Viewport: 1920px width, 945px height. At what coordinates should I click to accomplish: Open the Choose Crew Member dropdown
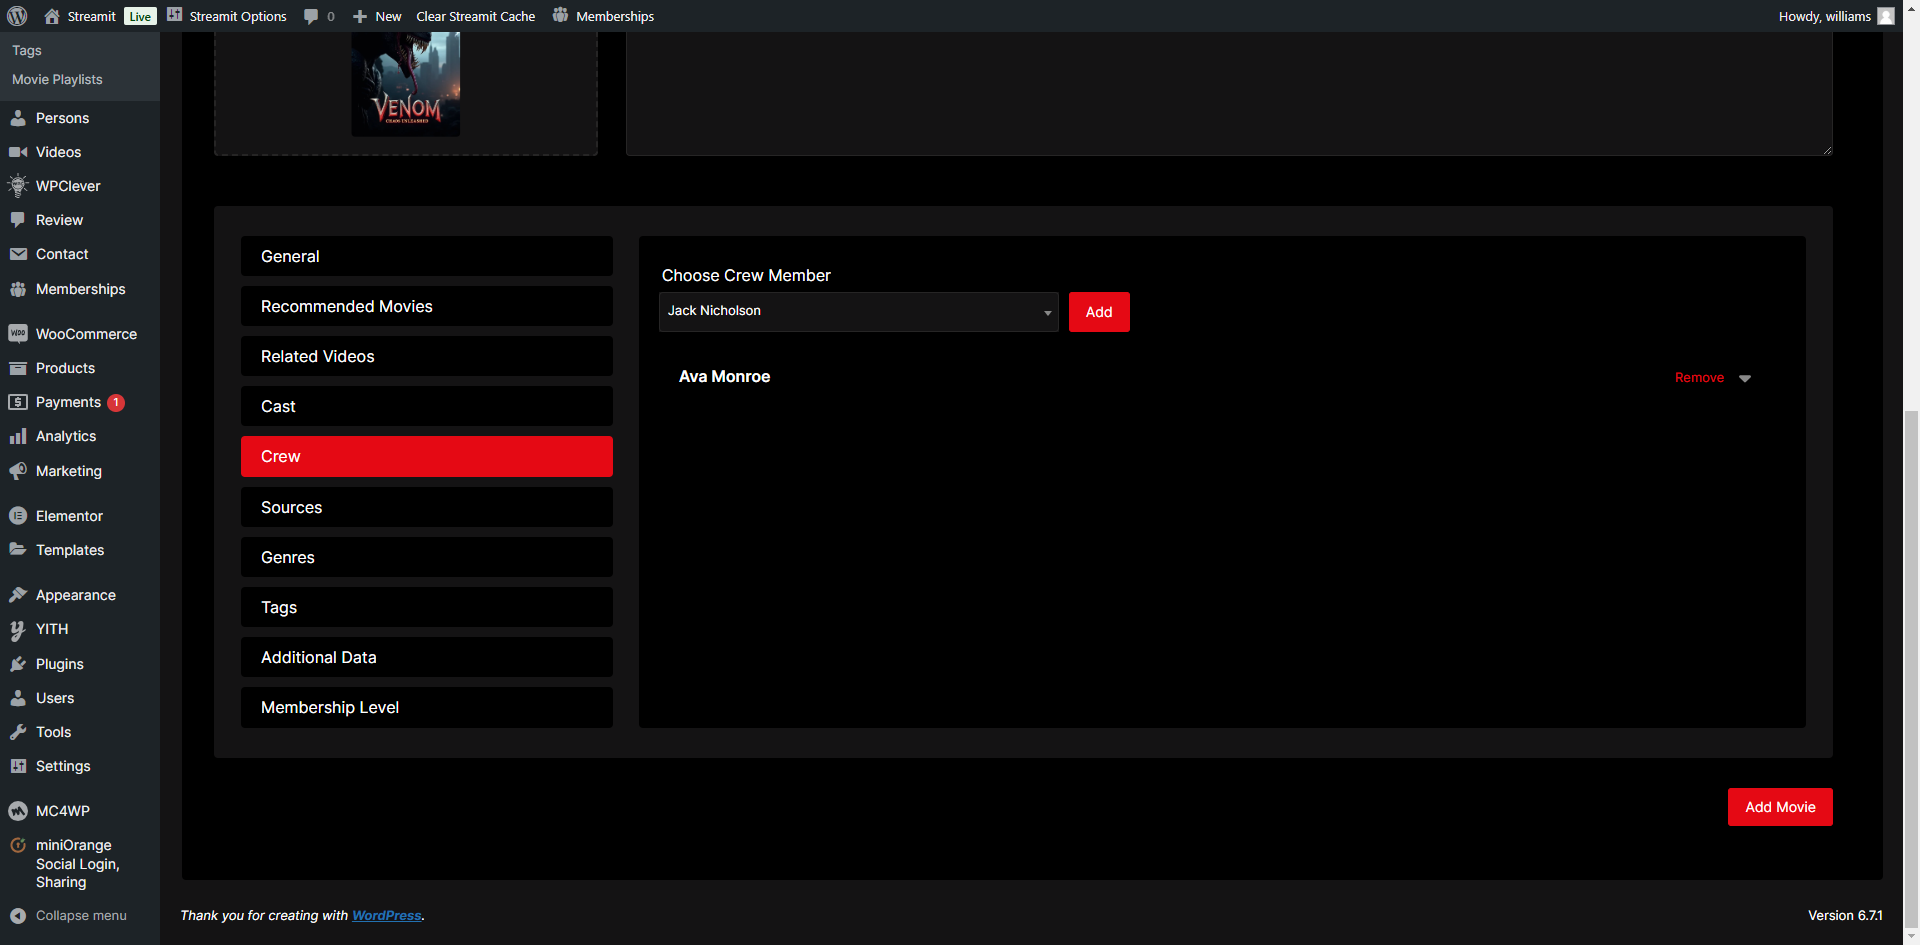[858, 312]
